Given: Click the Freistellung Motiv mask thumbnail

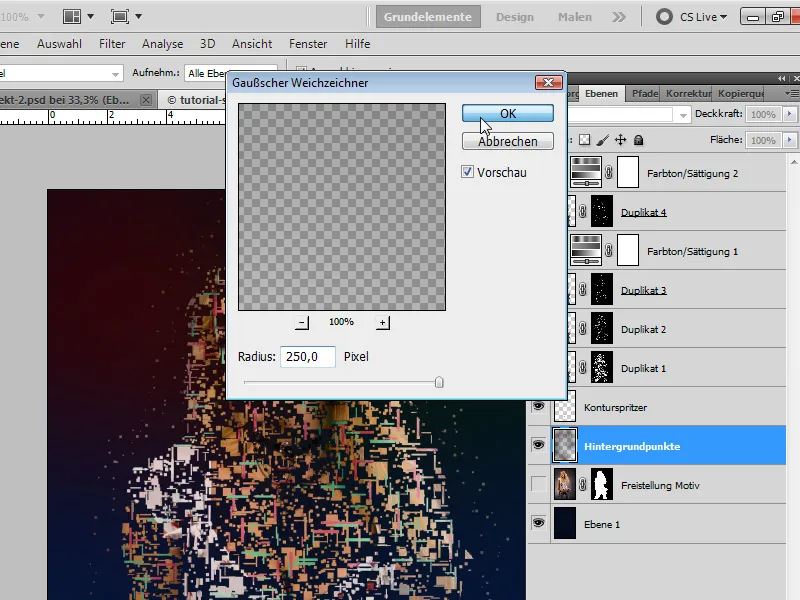Looking at the screenshot, I should click(602, 484).
